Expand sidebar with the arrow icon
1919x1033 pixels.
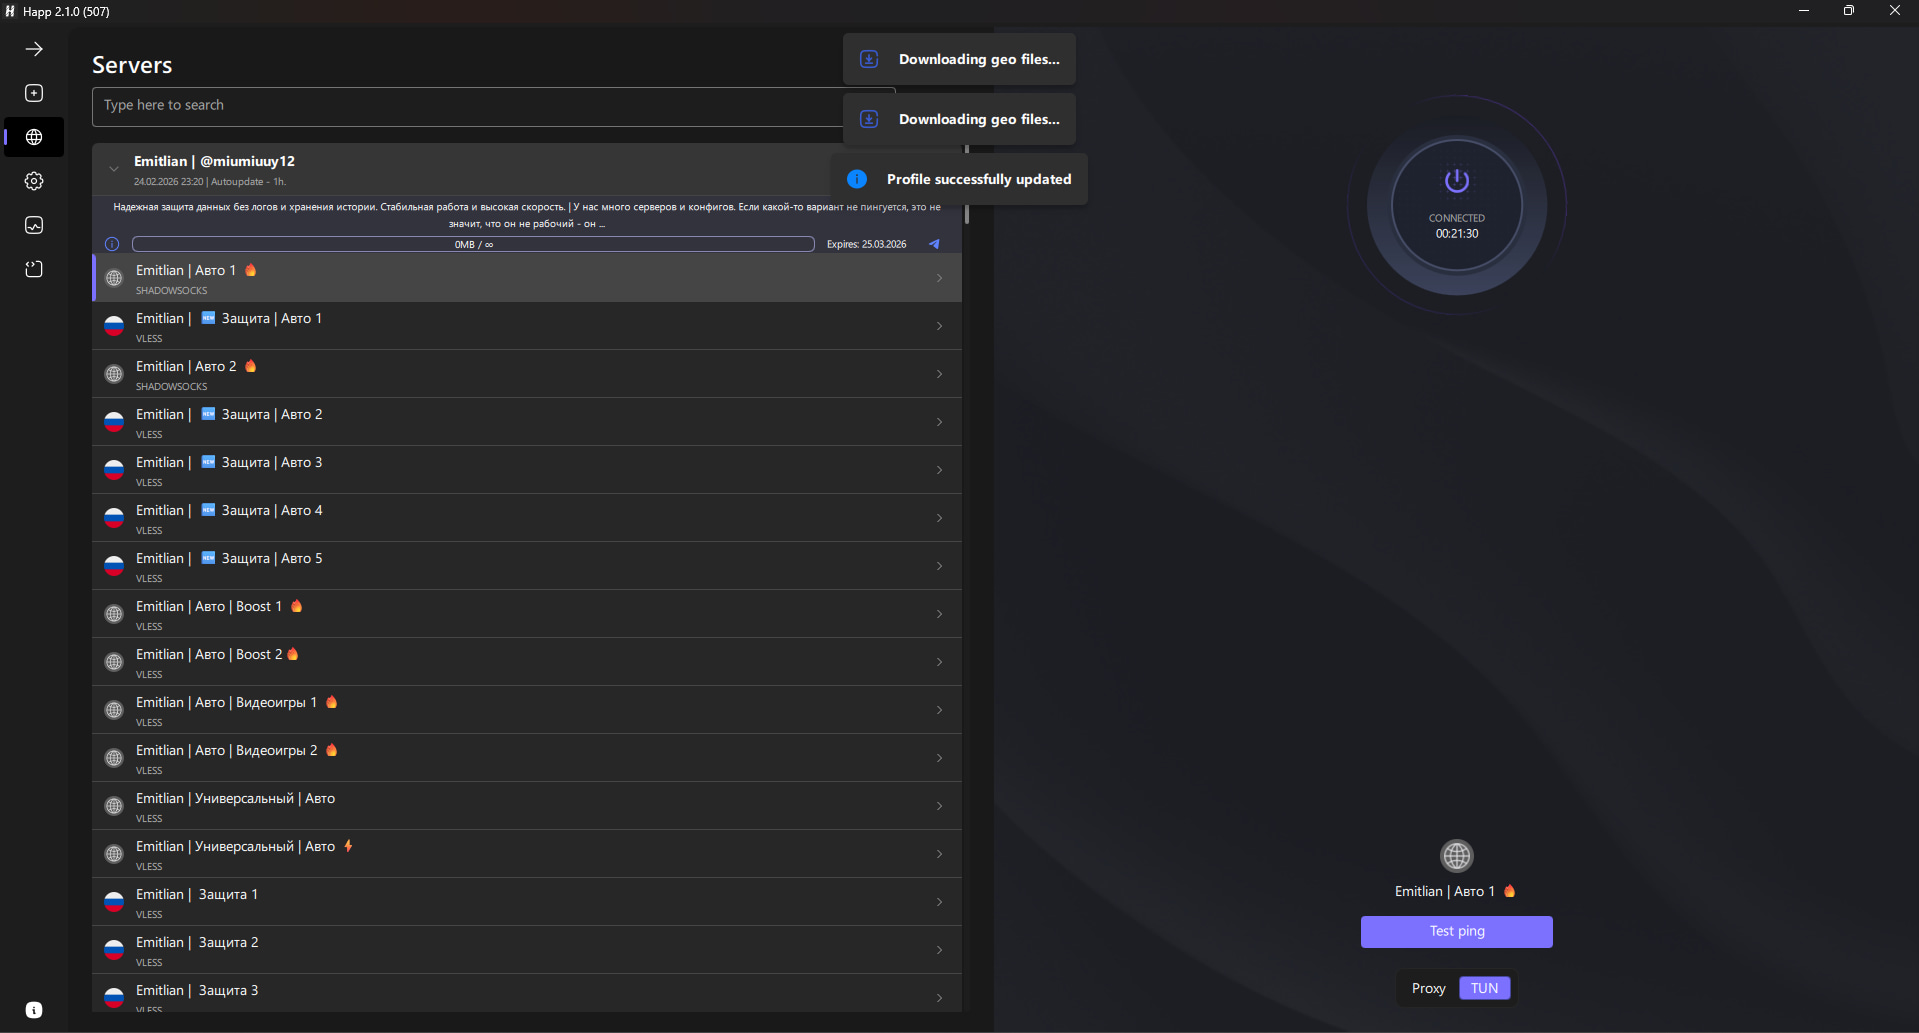click(x=34, y=49)
